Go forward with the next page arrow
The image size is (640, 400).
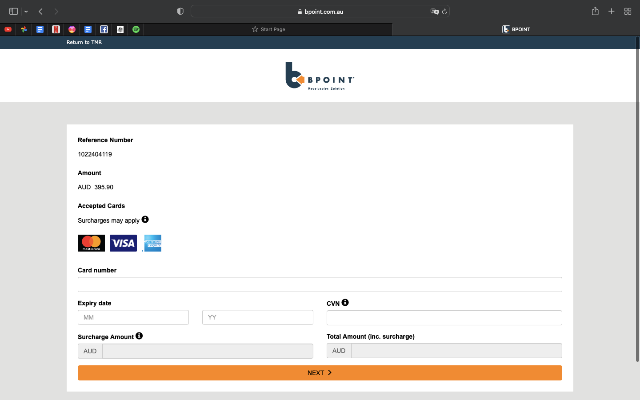[x=56, y=11]
